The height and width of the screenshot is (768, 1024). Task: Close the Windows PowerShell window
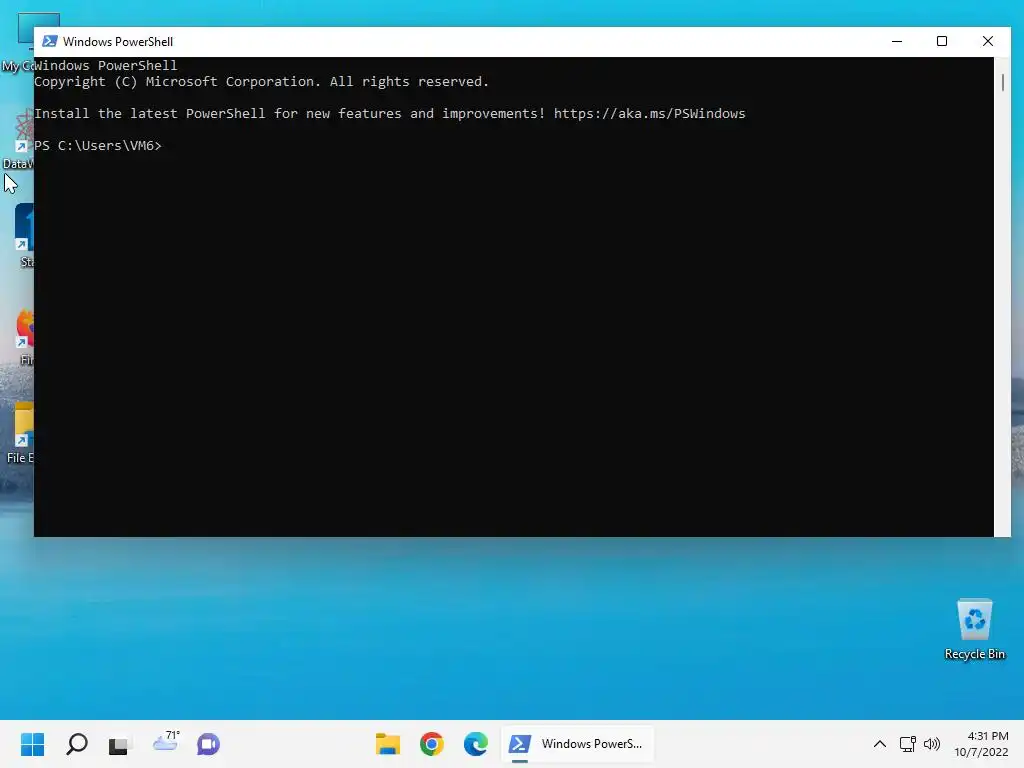[987, 41]
